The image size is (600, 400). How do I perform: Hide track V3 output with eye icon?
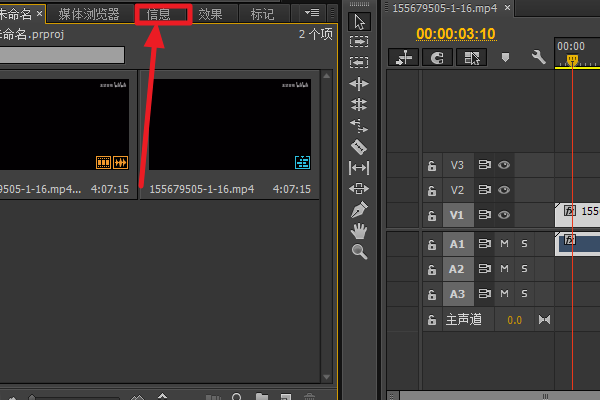504,165
